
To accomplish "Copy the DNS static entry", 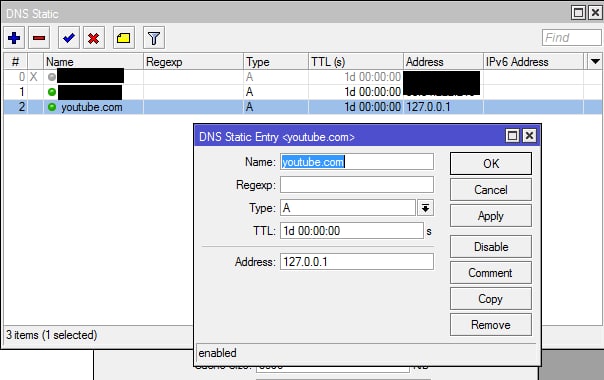I will click(491, 299).
